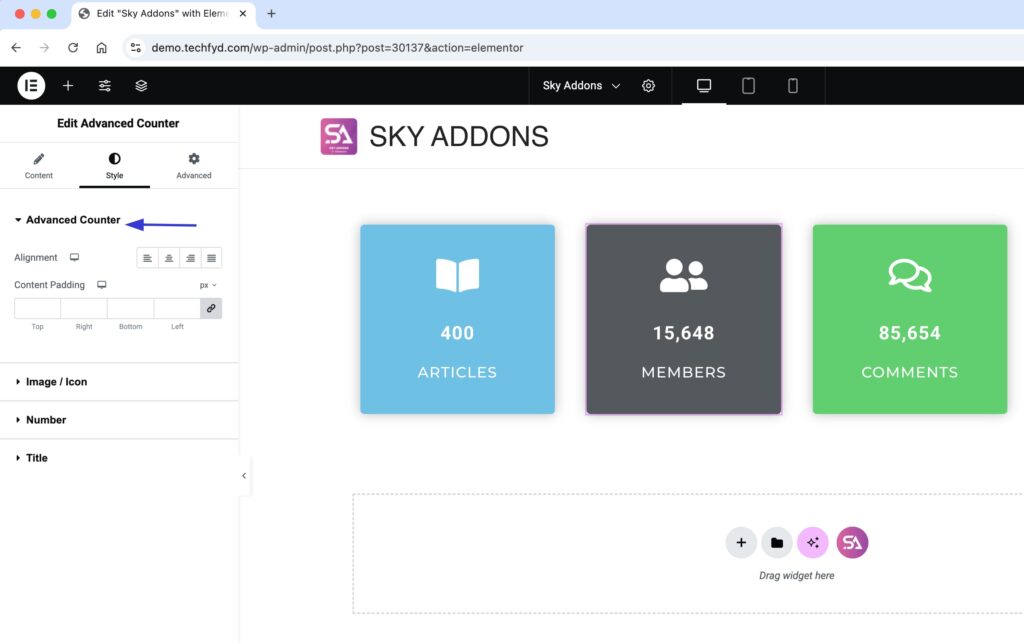Toggle linked padding values
The width and height of the screenshot is (1024, 643).
(x=211, y=308)
